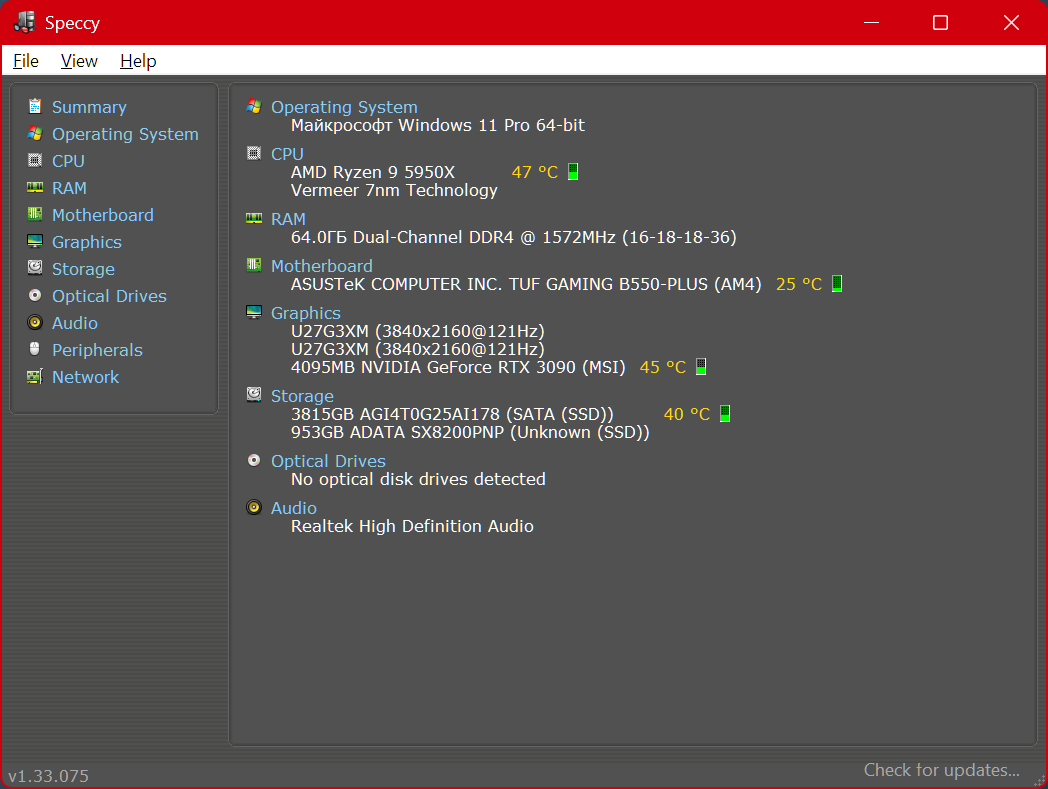This screenshot has height=789, width=1048.
Task: Click the Realtek High Definition Audio text
Action: [412, 526]
